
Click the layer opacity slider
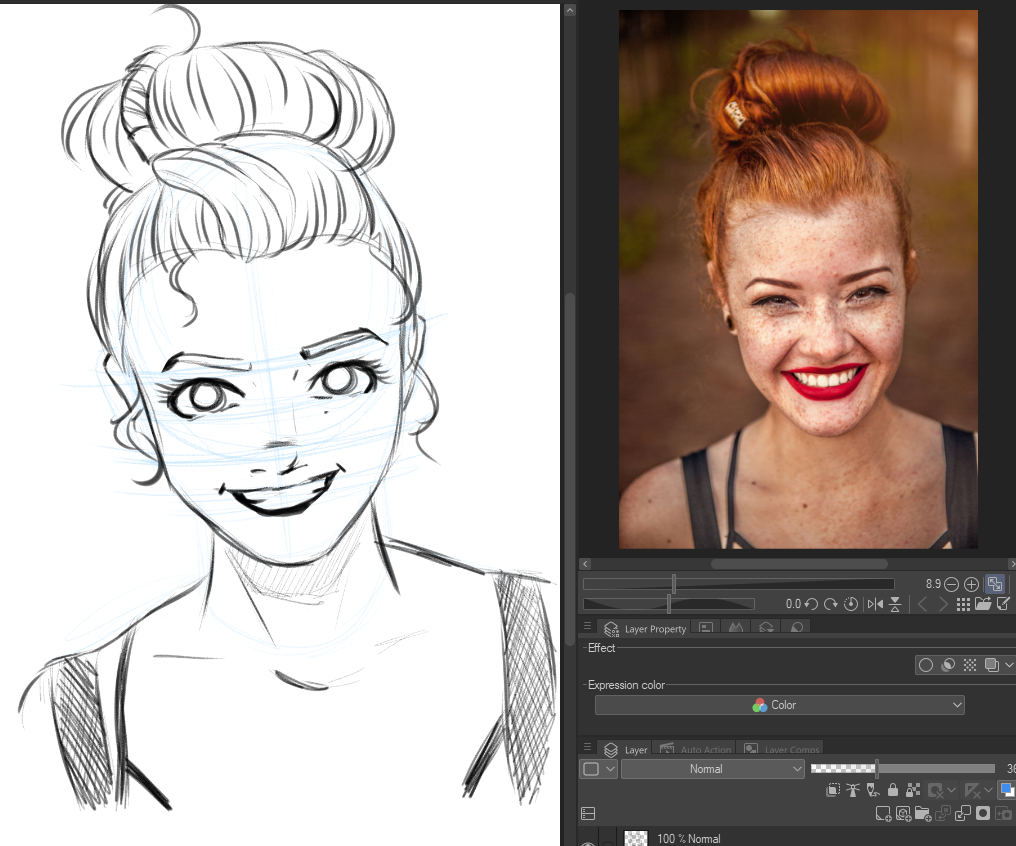click(x=902, y=769)
